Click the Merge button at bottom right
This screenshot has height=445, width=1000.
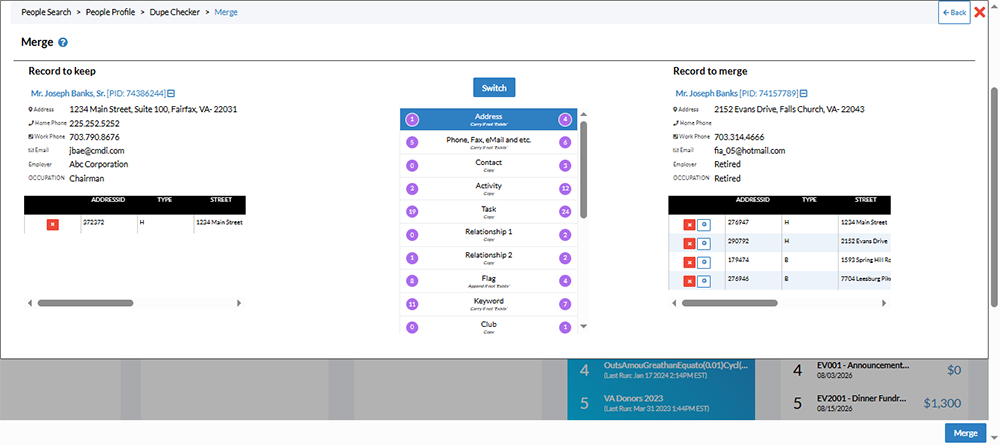pos(965,433)
